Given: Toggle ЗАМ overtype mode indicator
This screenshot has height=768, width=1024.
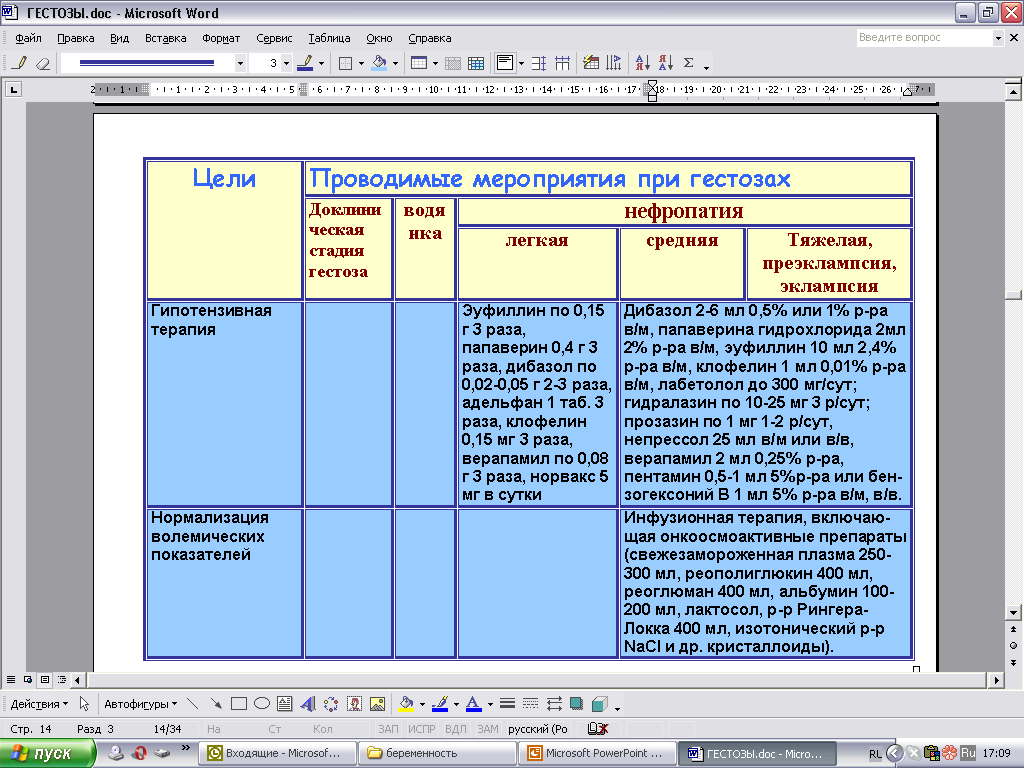Looking at the screenshot, I should [487, 729].
